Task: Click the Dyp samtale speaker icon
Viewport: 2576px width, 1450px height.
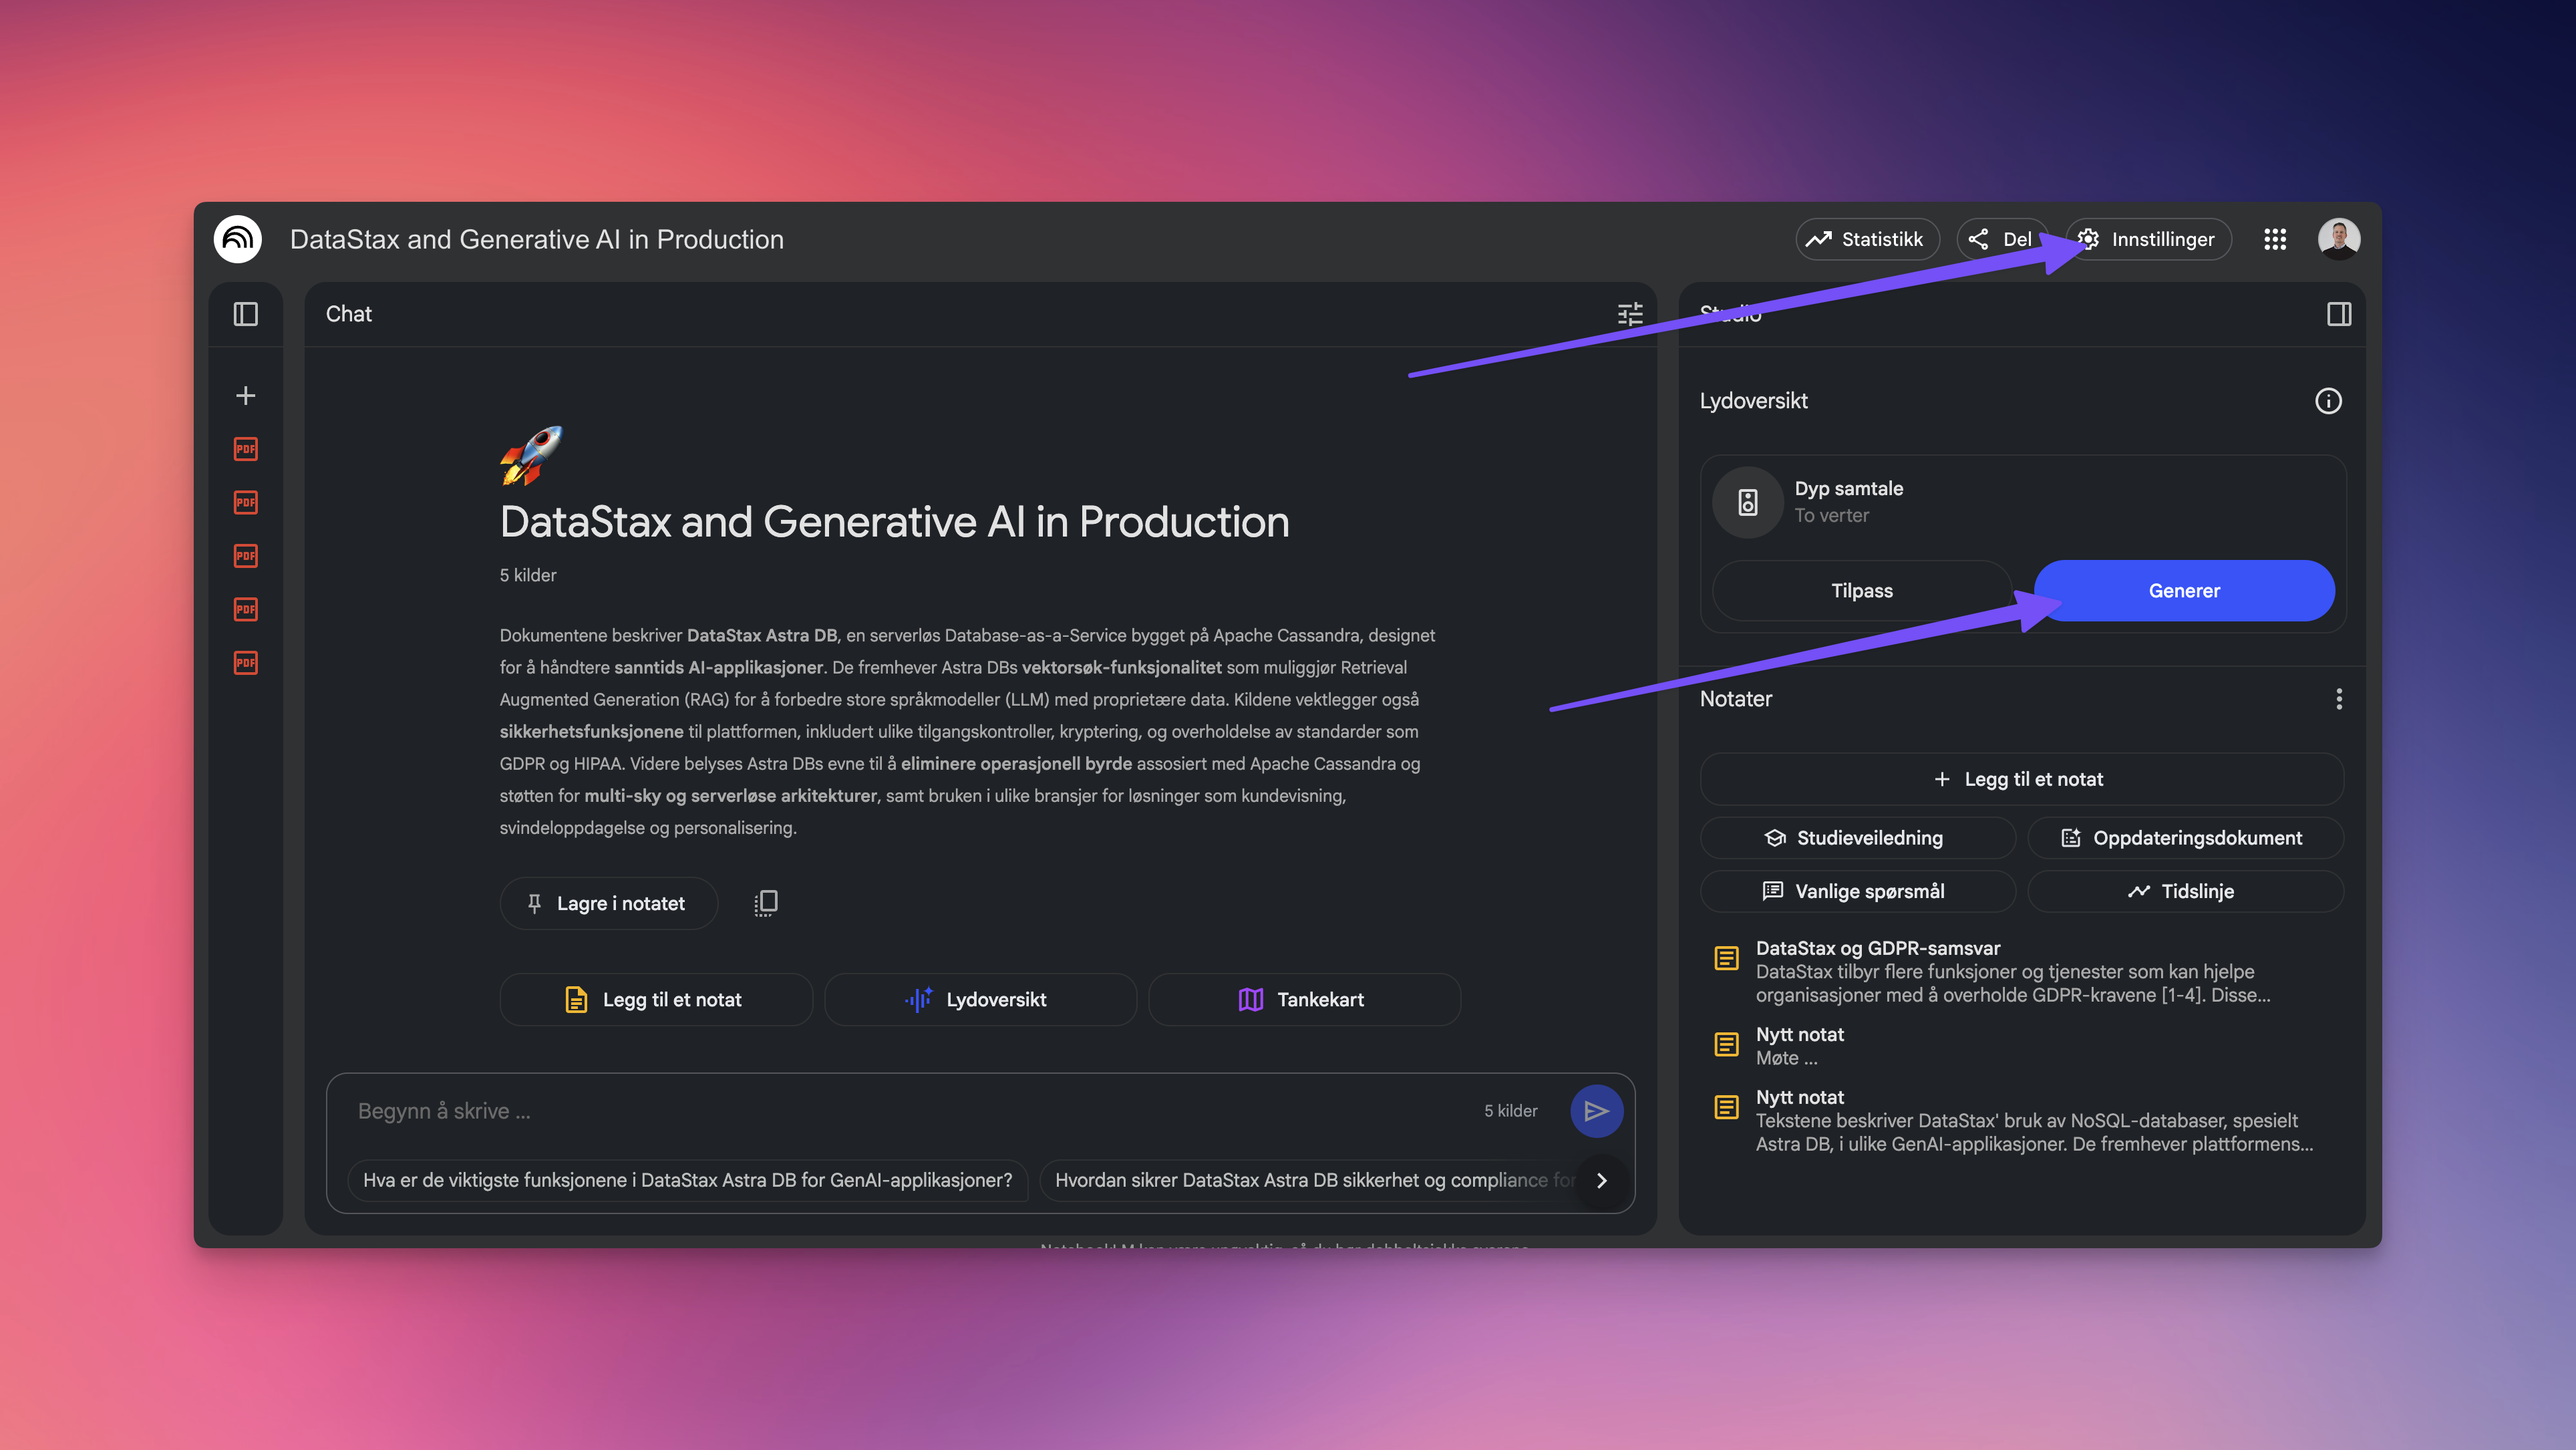Action: [x=1748, y=502]
